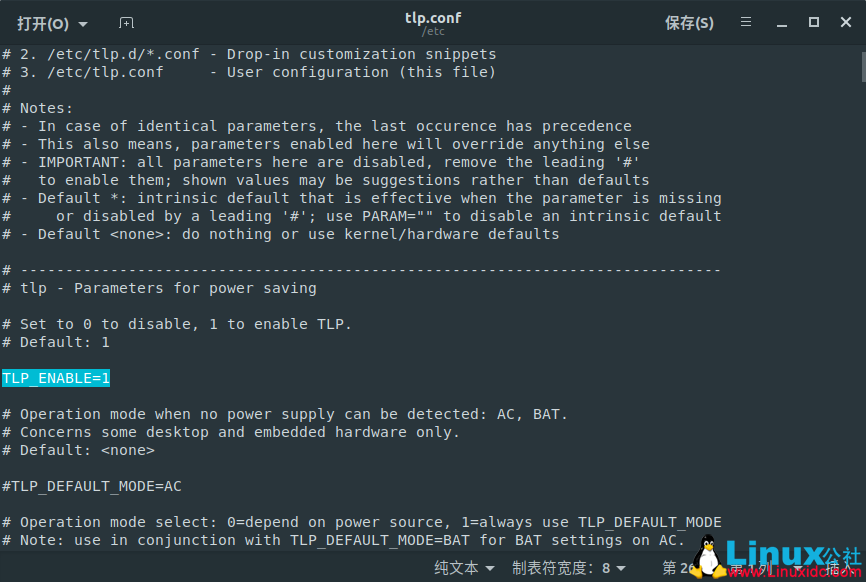Image resolution: width=866 pixels, height=582 pixels.
Task: Click the dropdown arrow beside 打开(O)
Action: [x=84, y=22]
